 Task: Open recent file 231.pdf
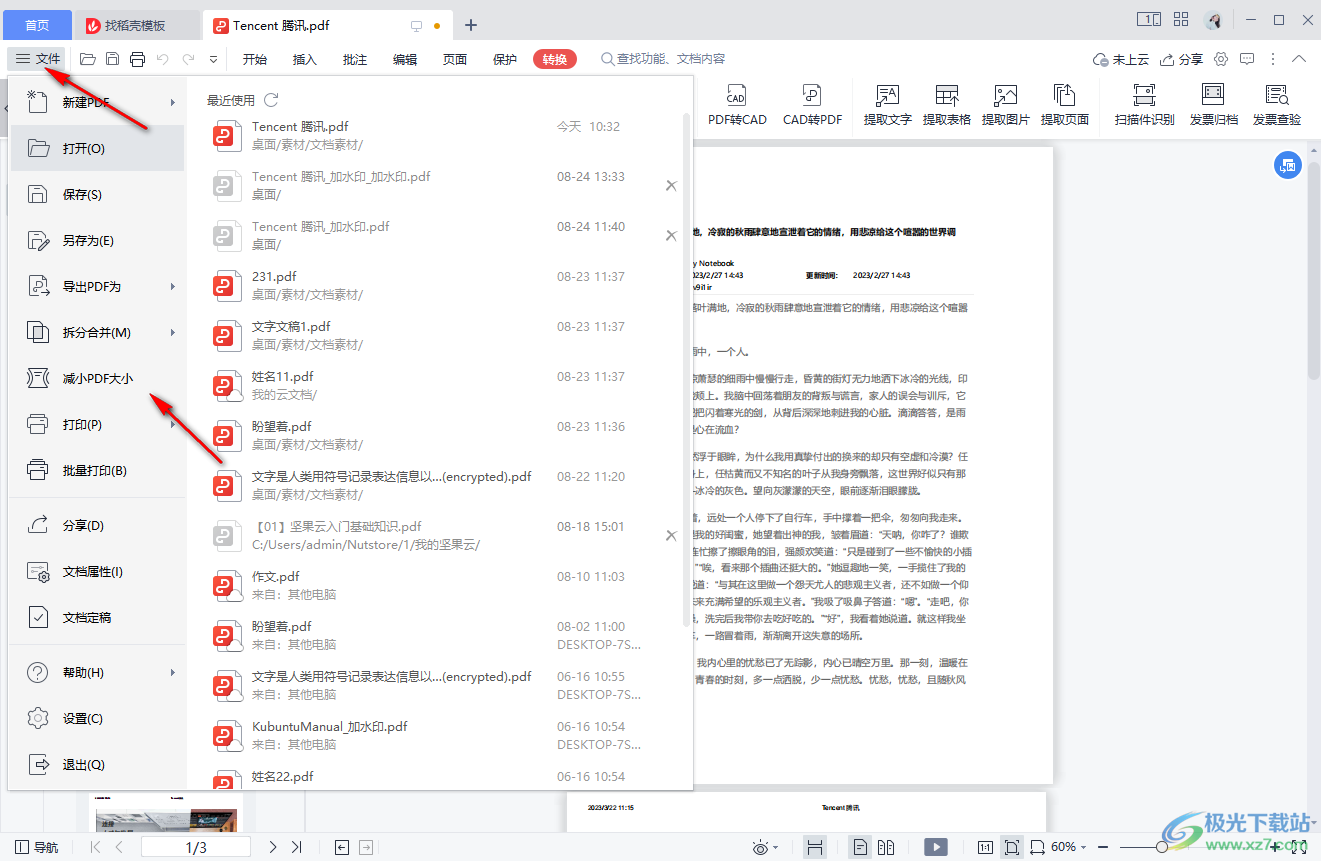coord(440,286)
